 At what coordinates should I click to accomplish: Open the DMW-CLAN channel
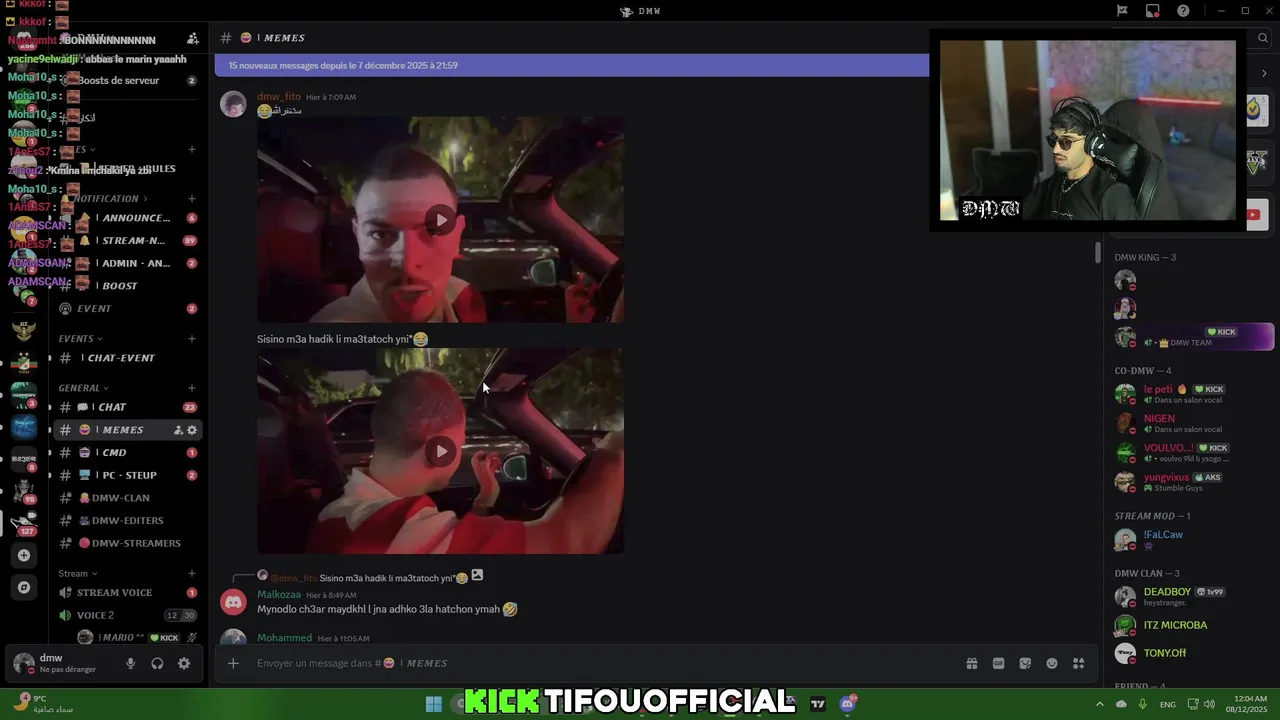128,498
